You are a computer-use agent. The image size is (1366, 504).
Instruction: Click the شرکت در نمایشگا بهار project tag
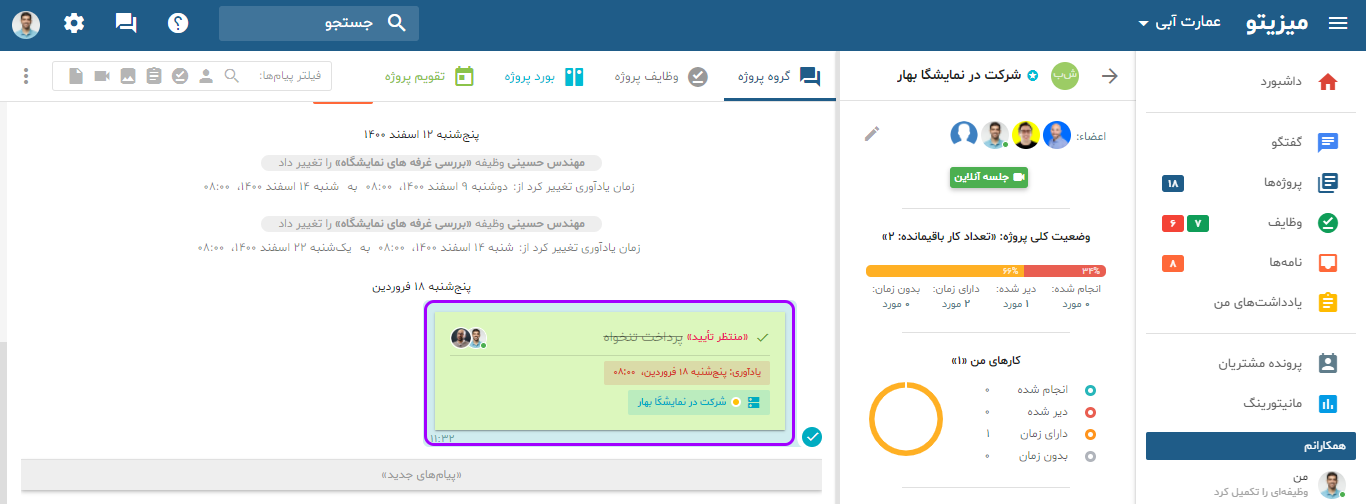(x=698, y=402)
